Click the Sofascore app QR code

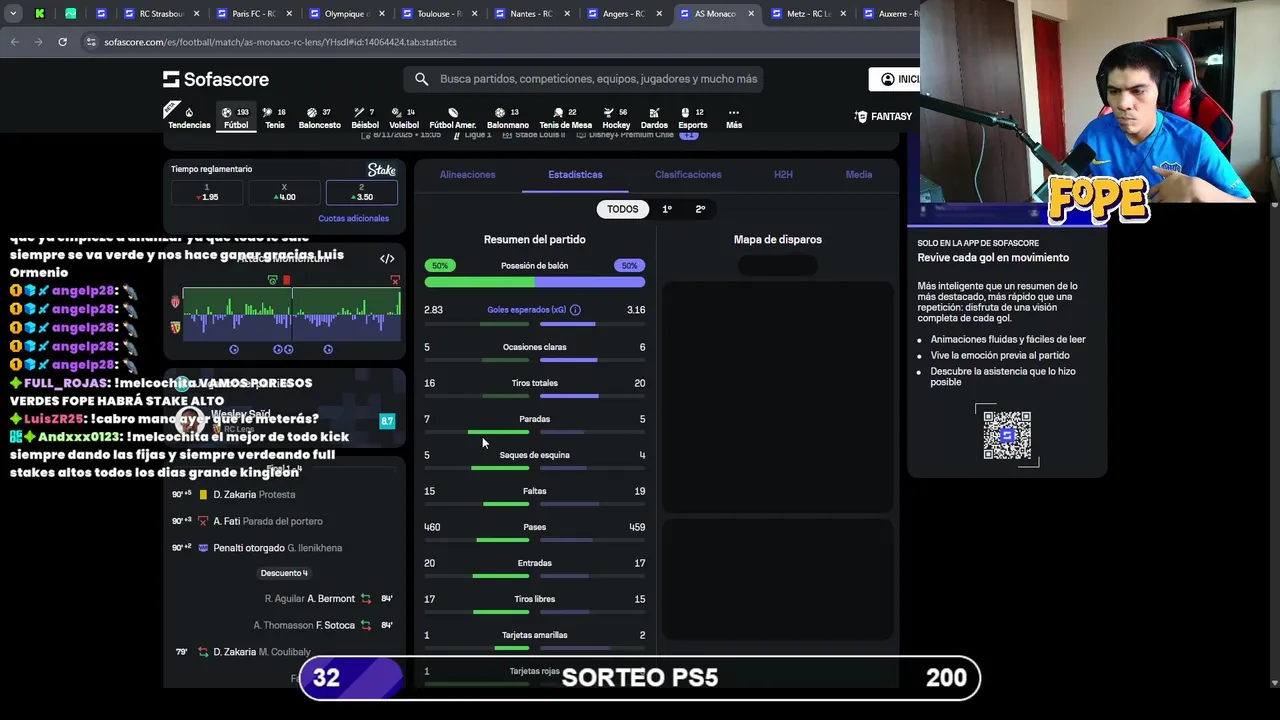1007,435
